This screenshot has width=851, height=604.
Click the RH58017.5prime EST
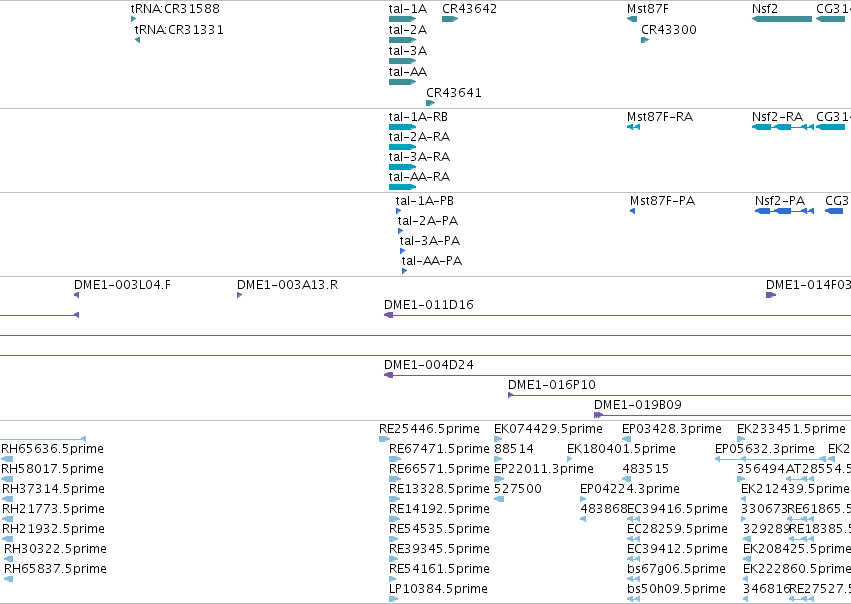pos(7,480)
